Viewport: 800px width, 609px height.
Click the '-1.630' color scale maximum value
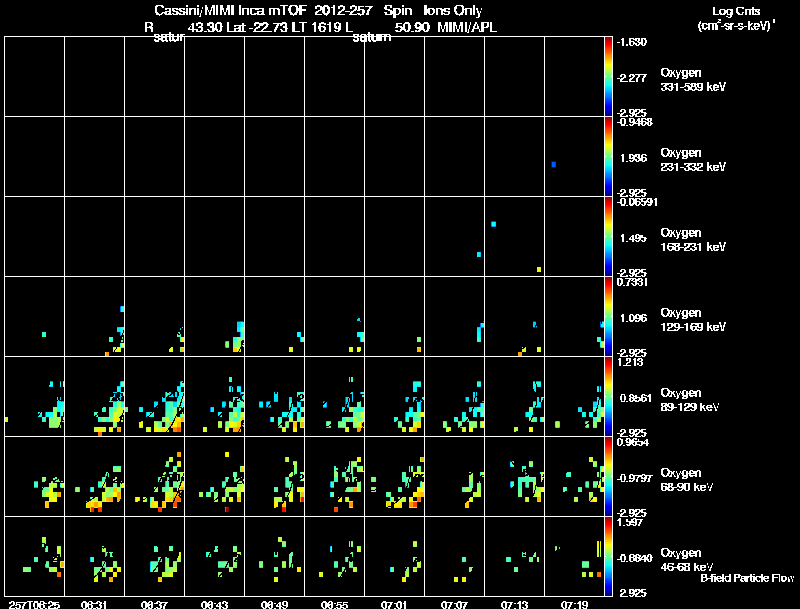(632, 42)
